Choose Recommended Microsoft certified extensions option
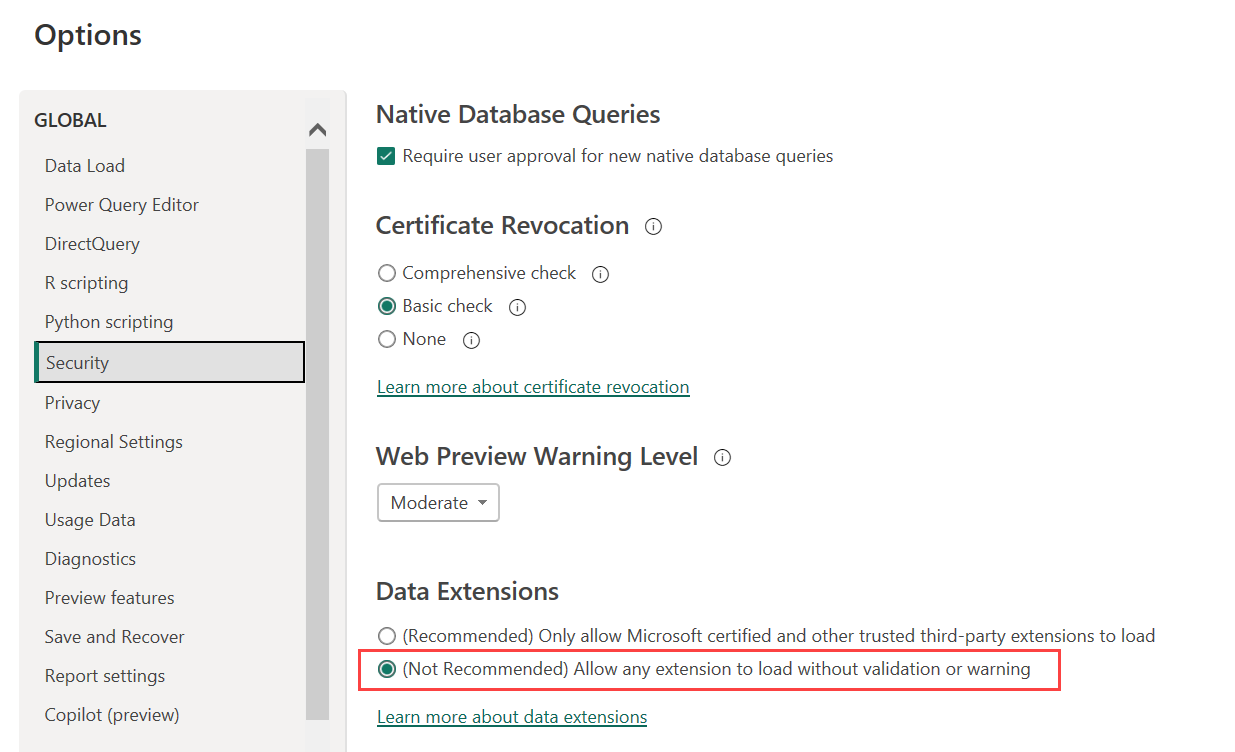The height and width of the screenshot is (752, 1235). (387, 636)
